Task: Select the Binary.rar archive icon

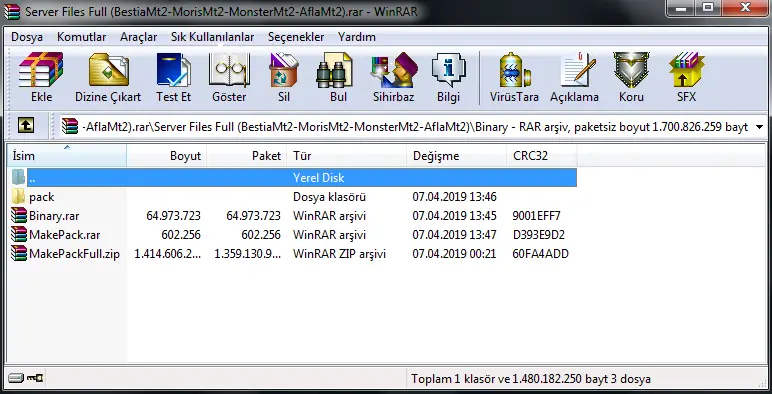Action: click(x=19, y=216)
